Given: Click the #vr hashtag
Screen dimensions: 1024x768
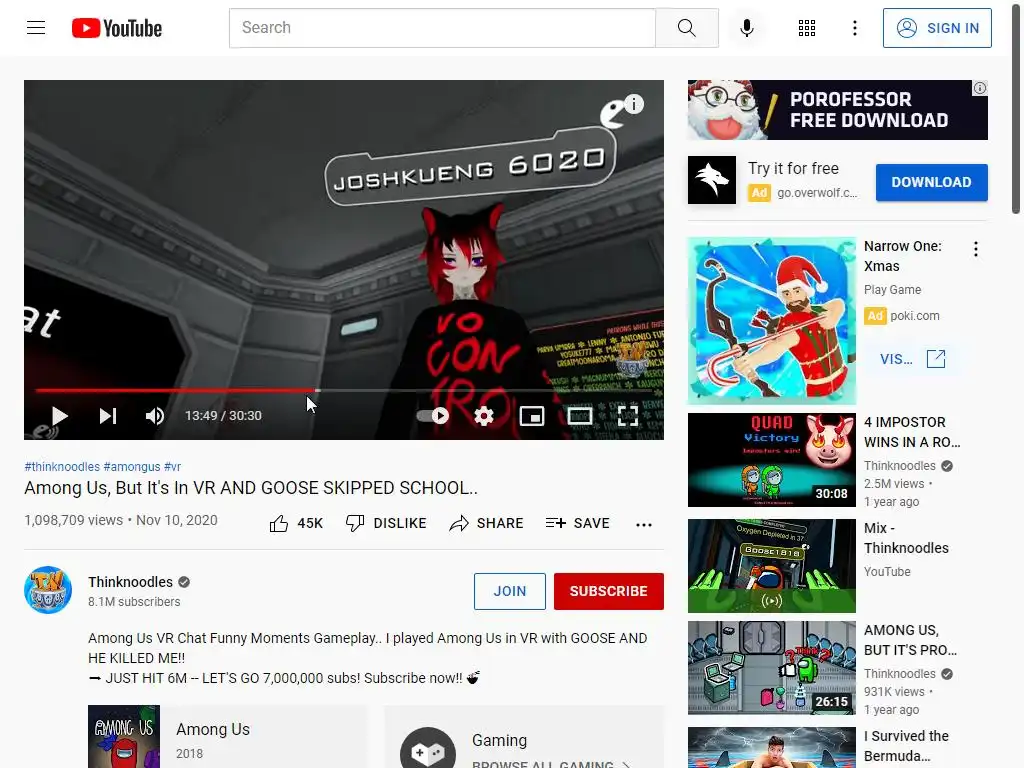Looking at the screenshot, I should pyautogui.click(x=172, y=466).
